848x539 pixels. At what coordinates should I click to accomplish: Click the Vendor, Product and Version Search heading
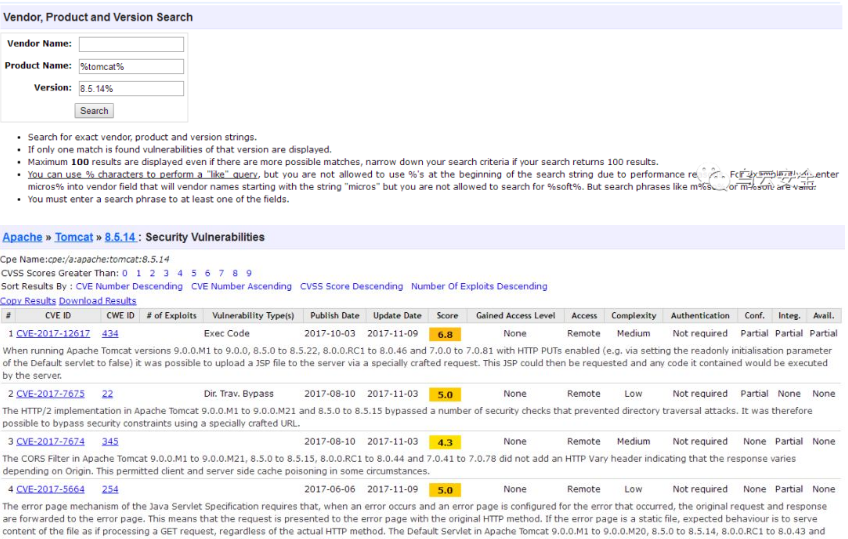98,17
